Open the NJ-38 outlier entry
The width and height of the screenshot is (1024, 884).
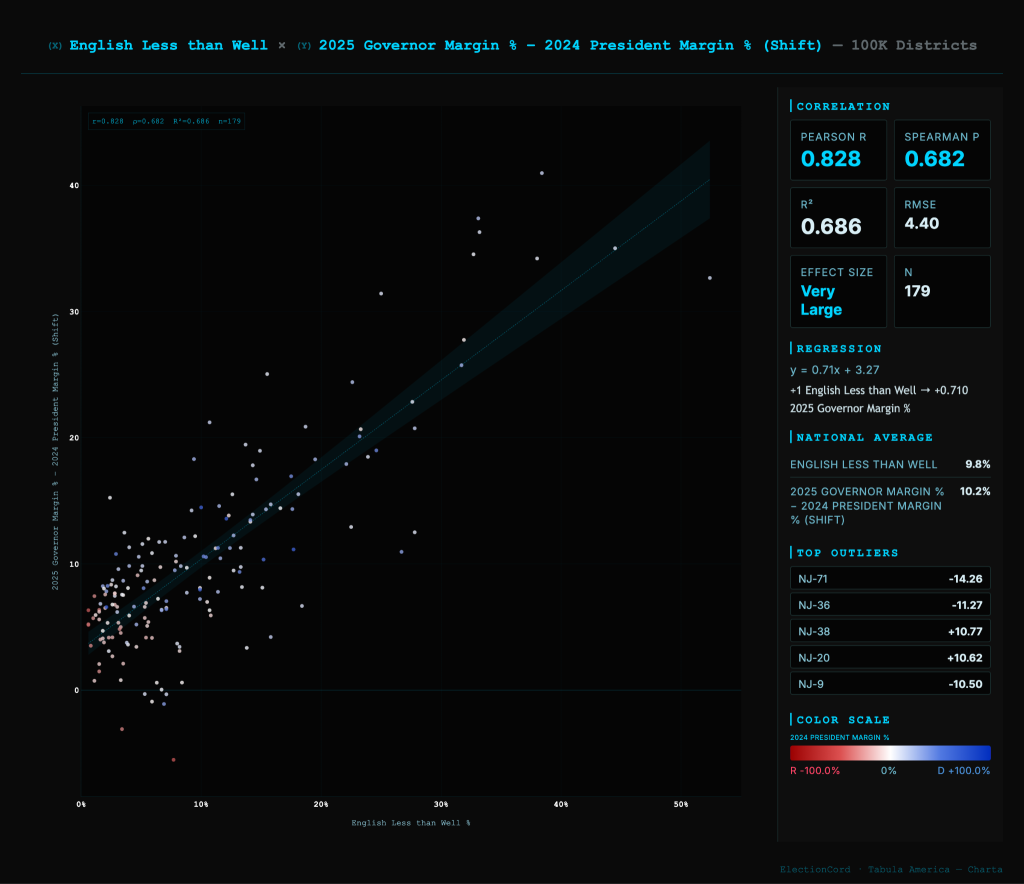889,631
